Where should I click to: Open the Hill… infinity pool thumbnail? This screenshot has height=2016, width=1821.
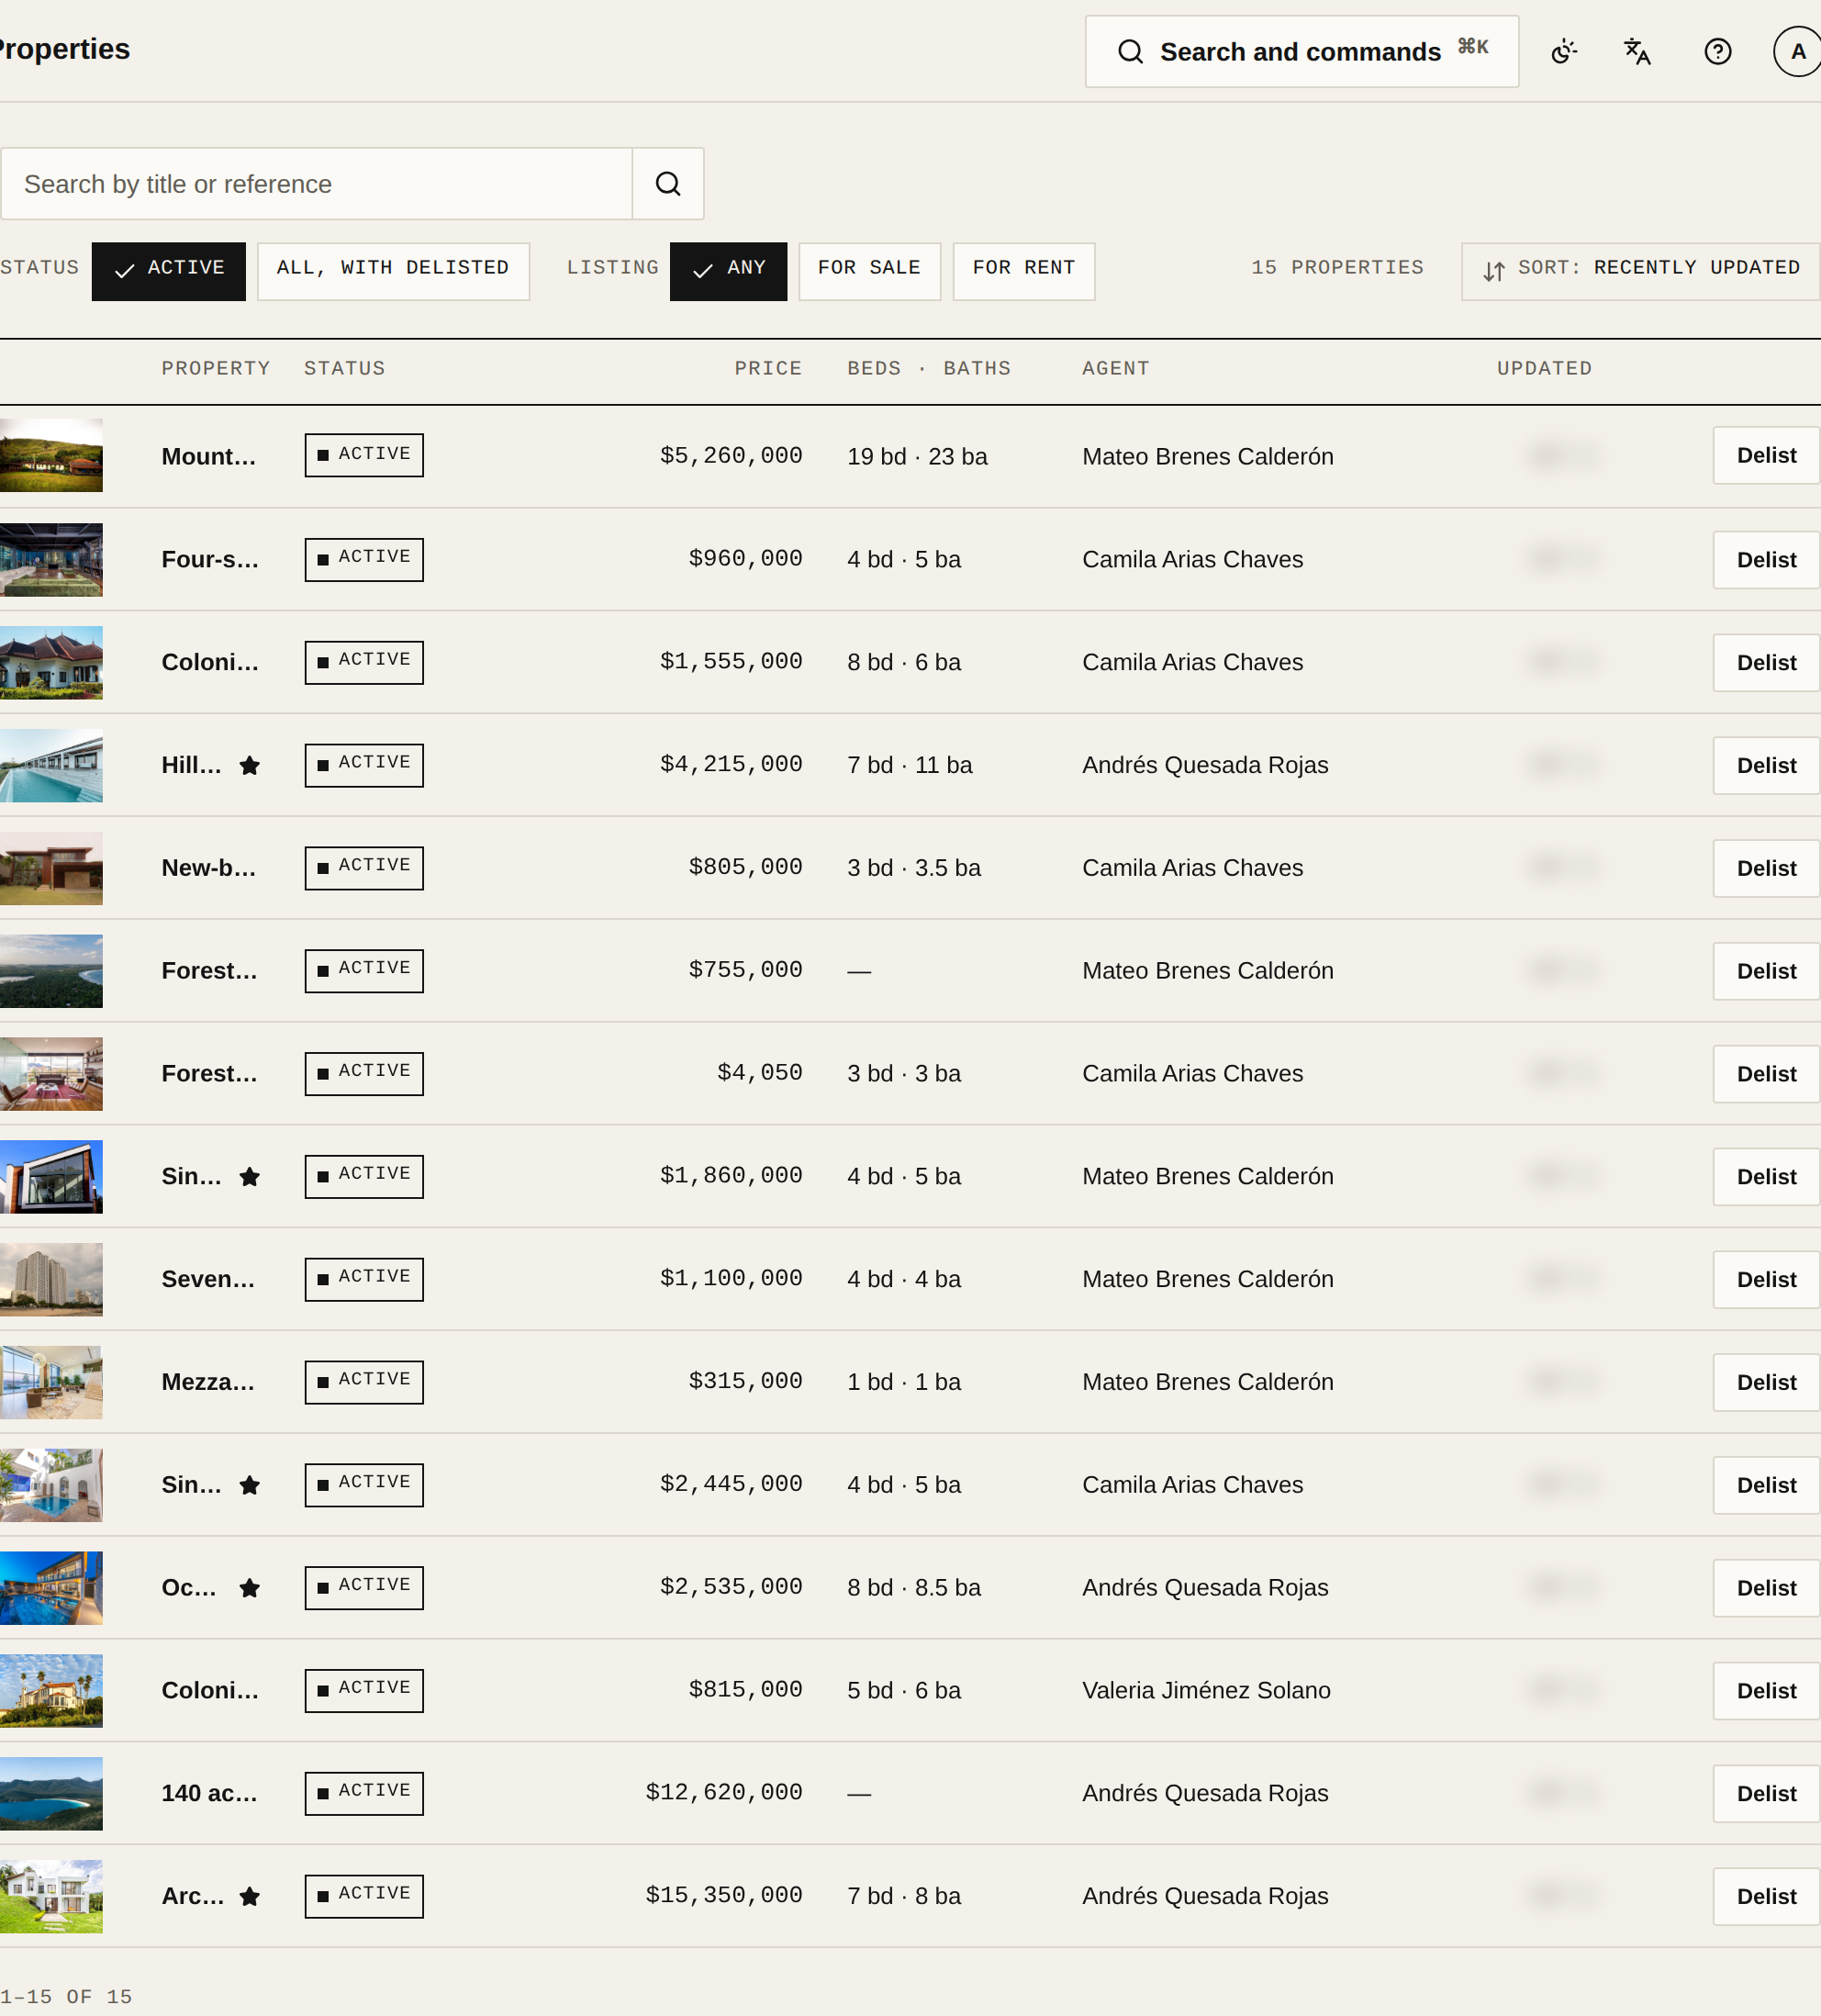51,766
